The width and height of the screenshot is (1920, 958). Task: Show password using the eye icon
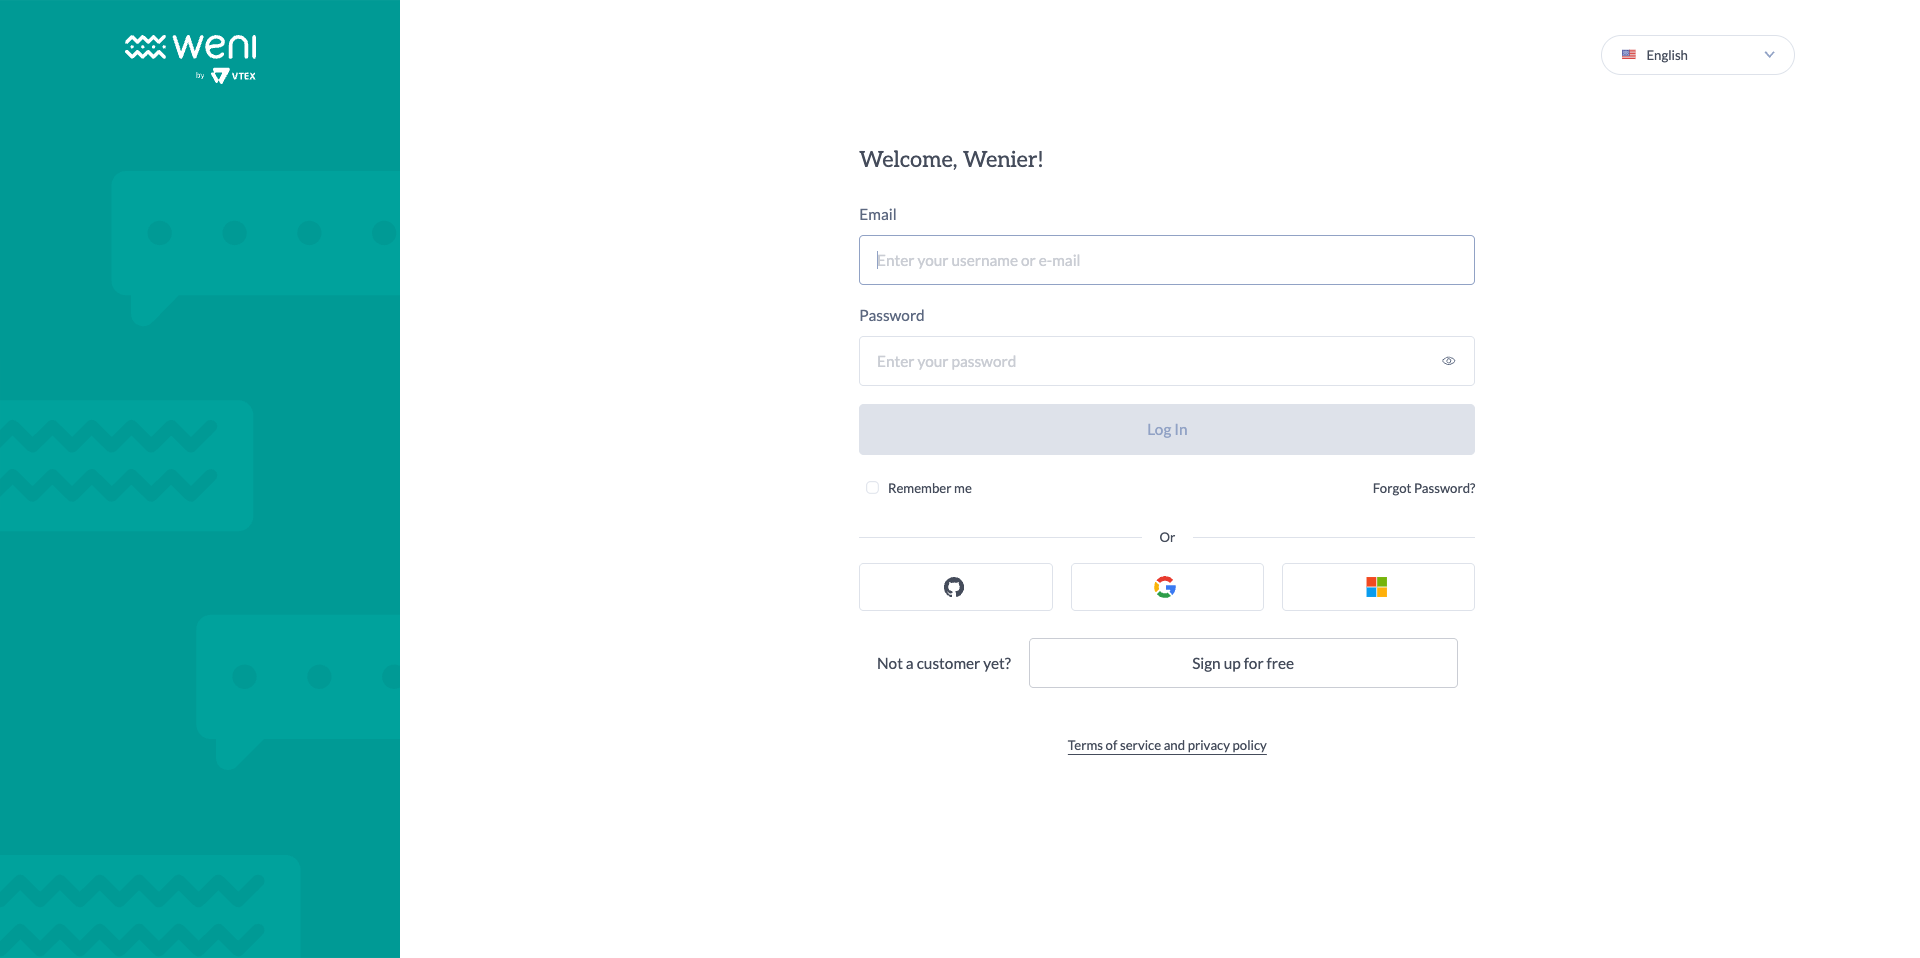(x=1448, y=361)
